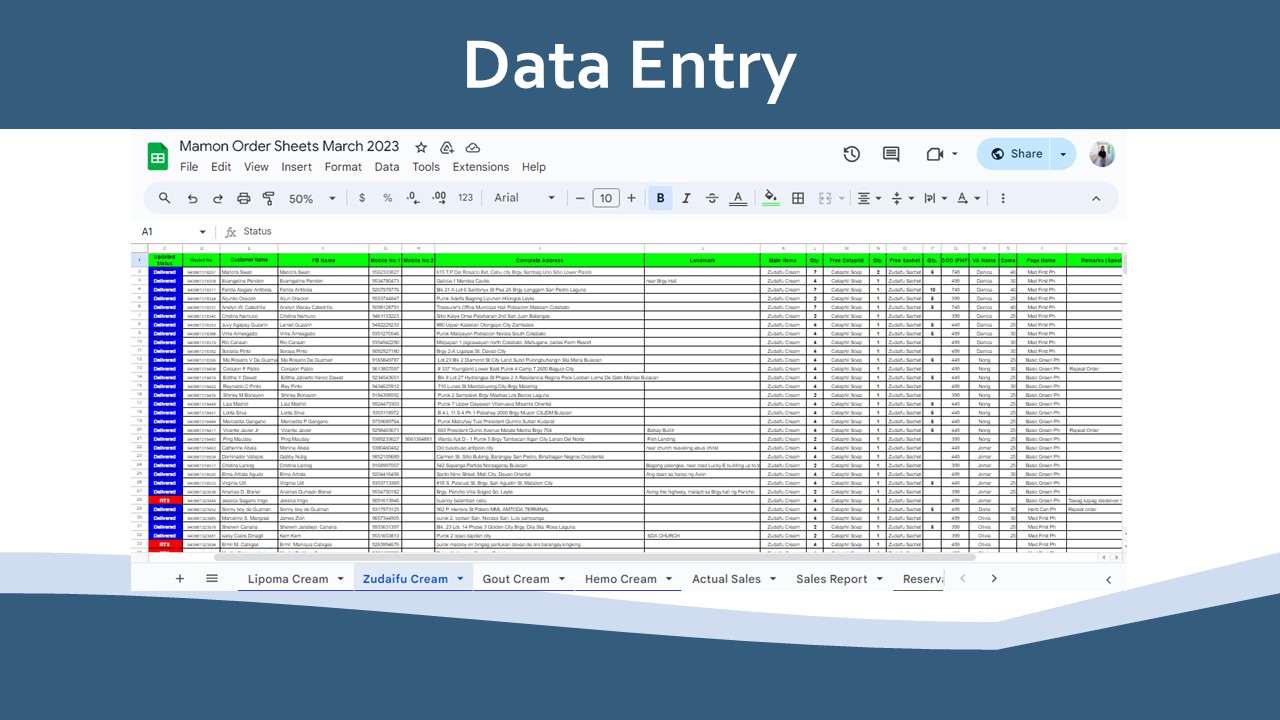Image resolution: width=1280 pixels, height=720 pixels.
Task: Start a Meet call via camera icon
Action: point(935,154)
